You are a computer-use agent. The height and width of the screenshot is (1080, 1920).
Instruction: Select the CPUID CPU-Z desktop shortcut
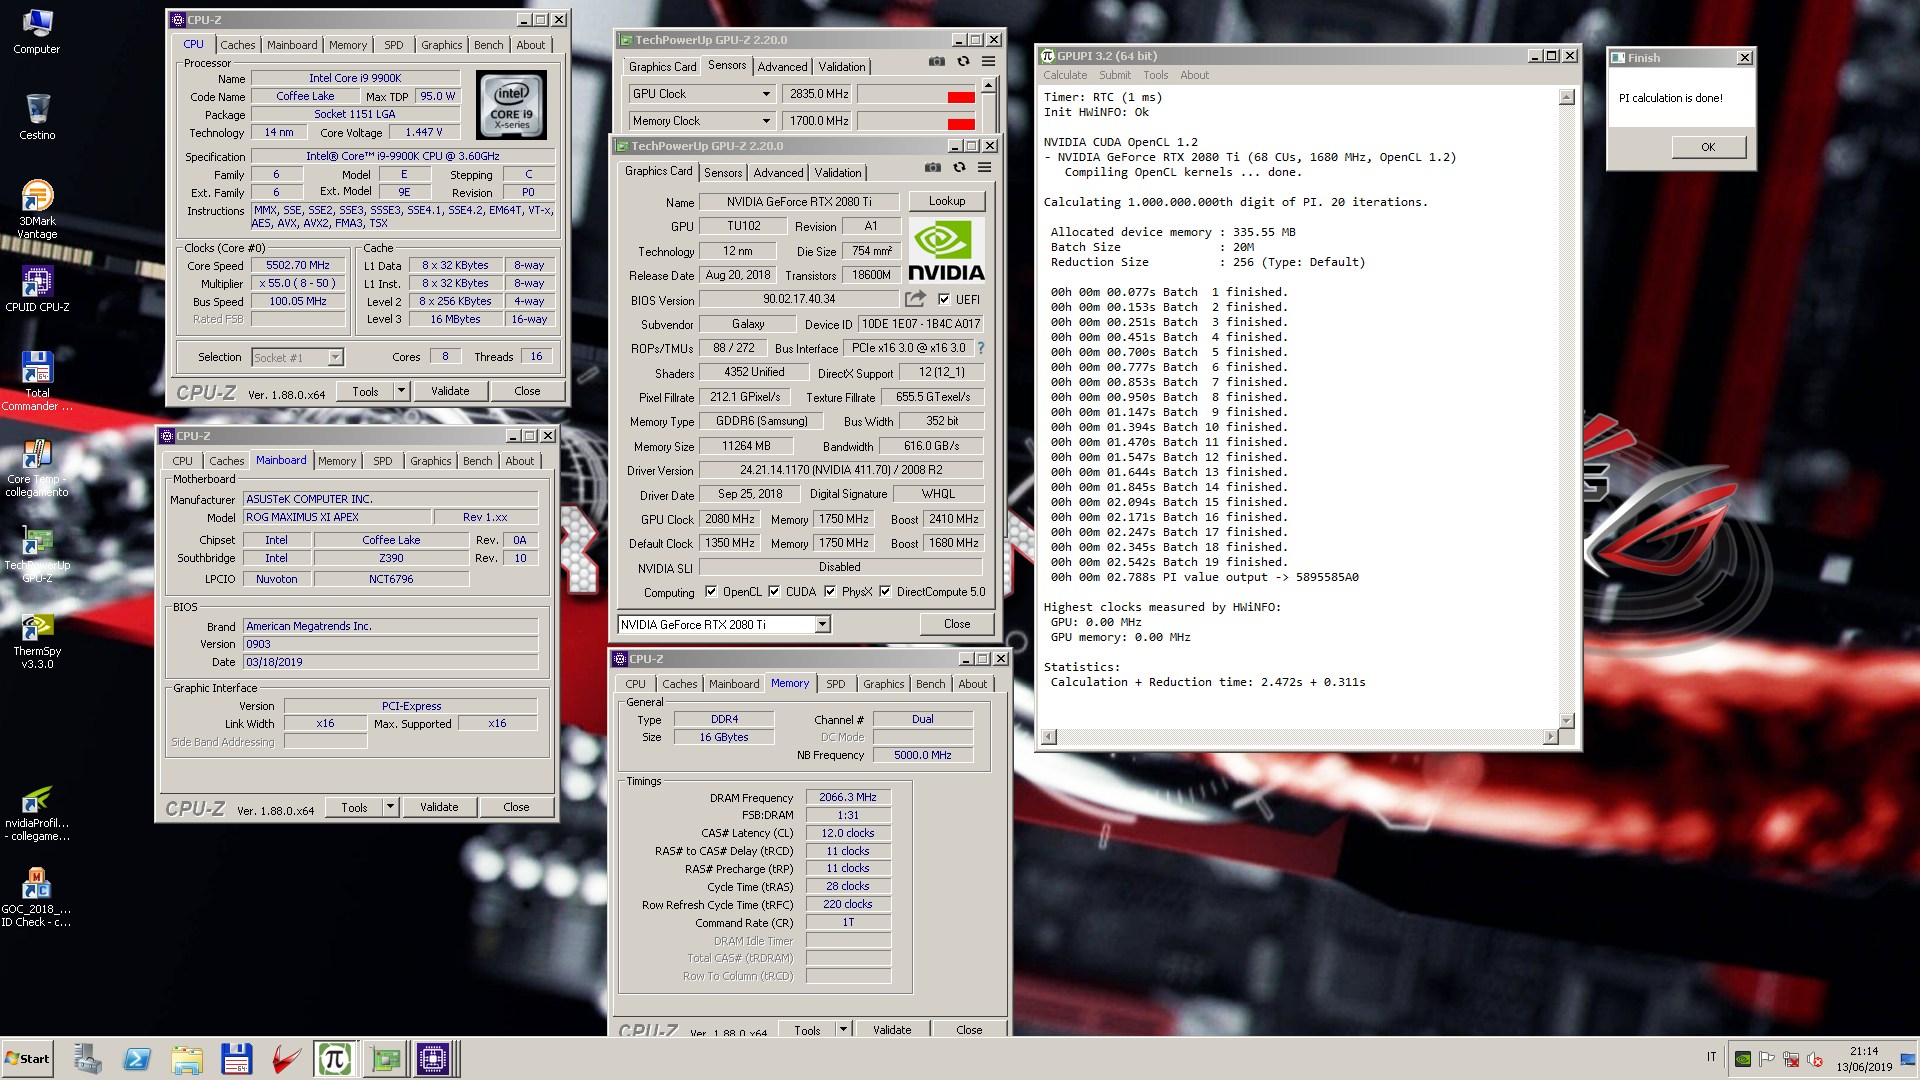click(x=37, y=289)
